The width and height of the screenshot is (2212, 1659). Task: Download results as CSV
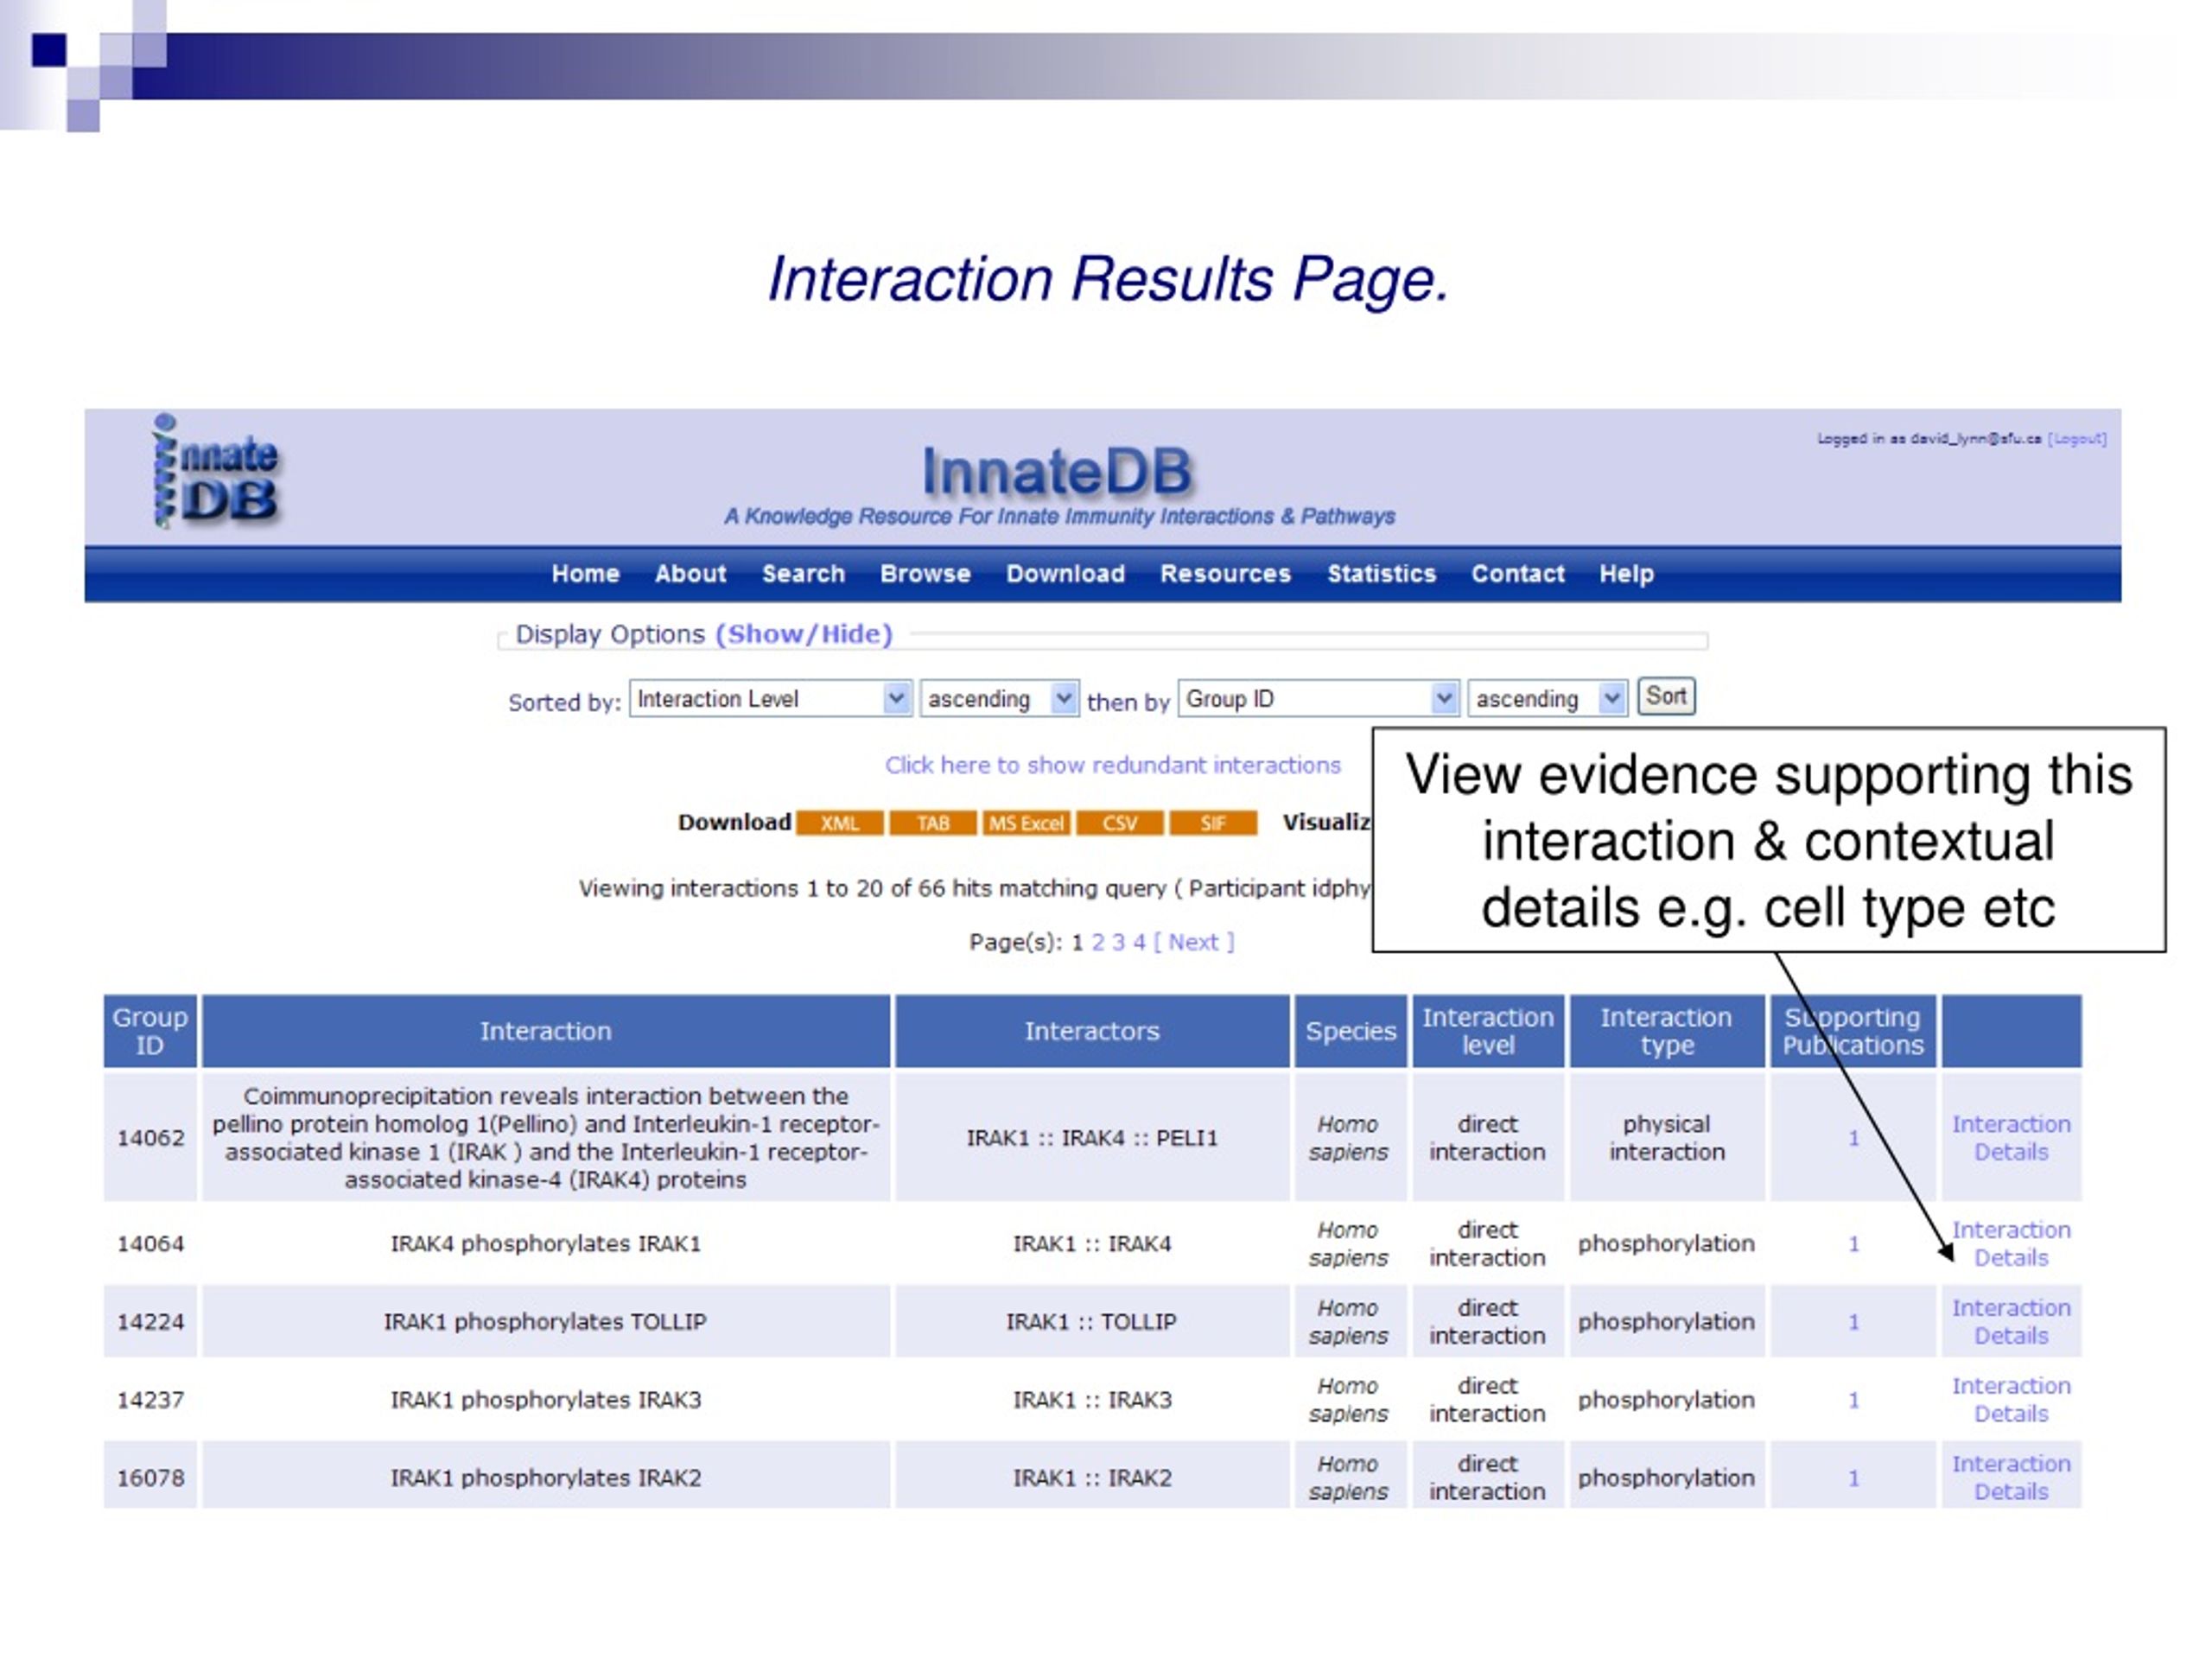point(1120,823)
